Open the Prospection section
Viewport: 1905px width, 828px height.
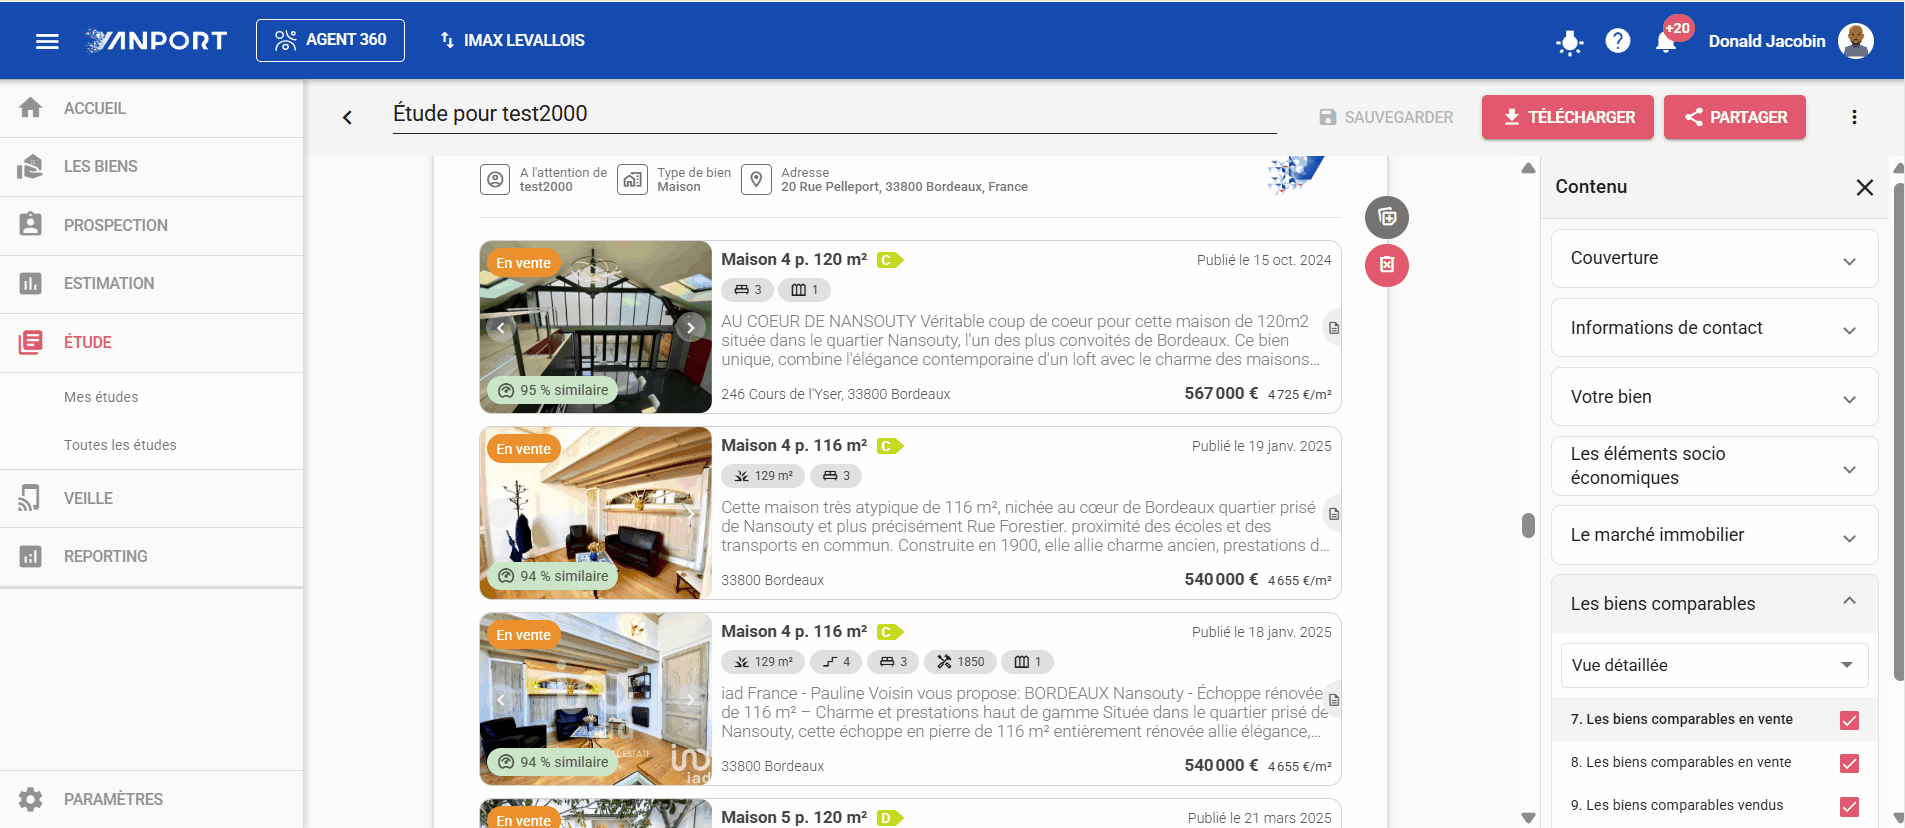[152, 225]
